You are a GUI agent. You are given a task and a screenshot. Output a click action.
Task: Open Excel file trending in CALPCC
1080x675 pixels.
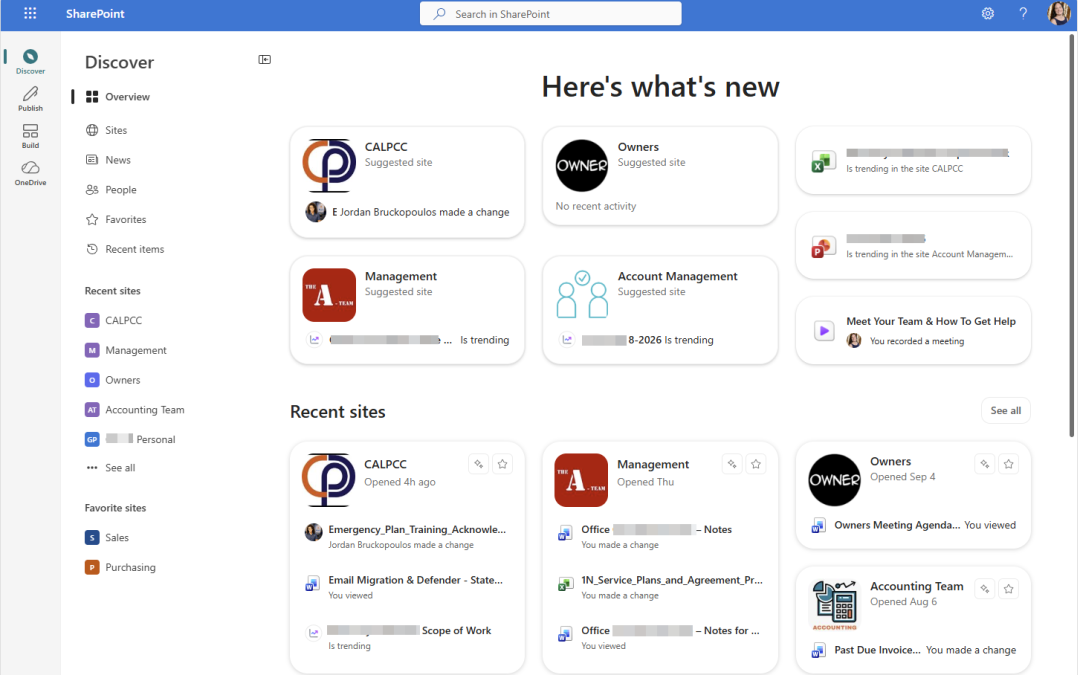tap(913, 160)
